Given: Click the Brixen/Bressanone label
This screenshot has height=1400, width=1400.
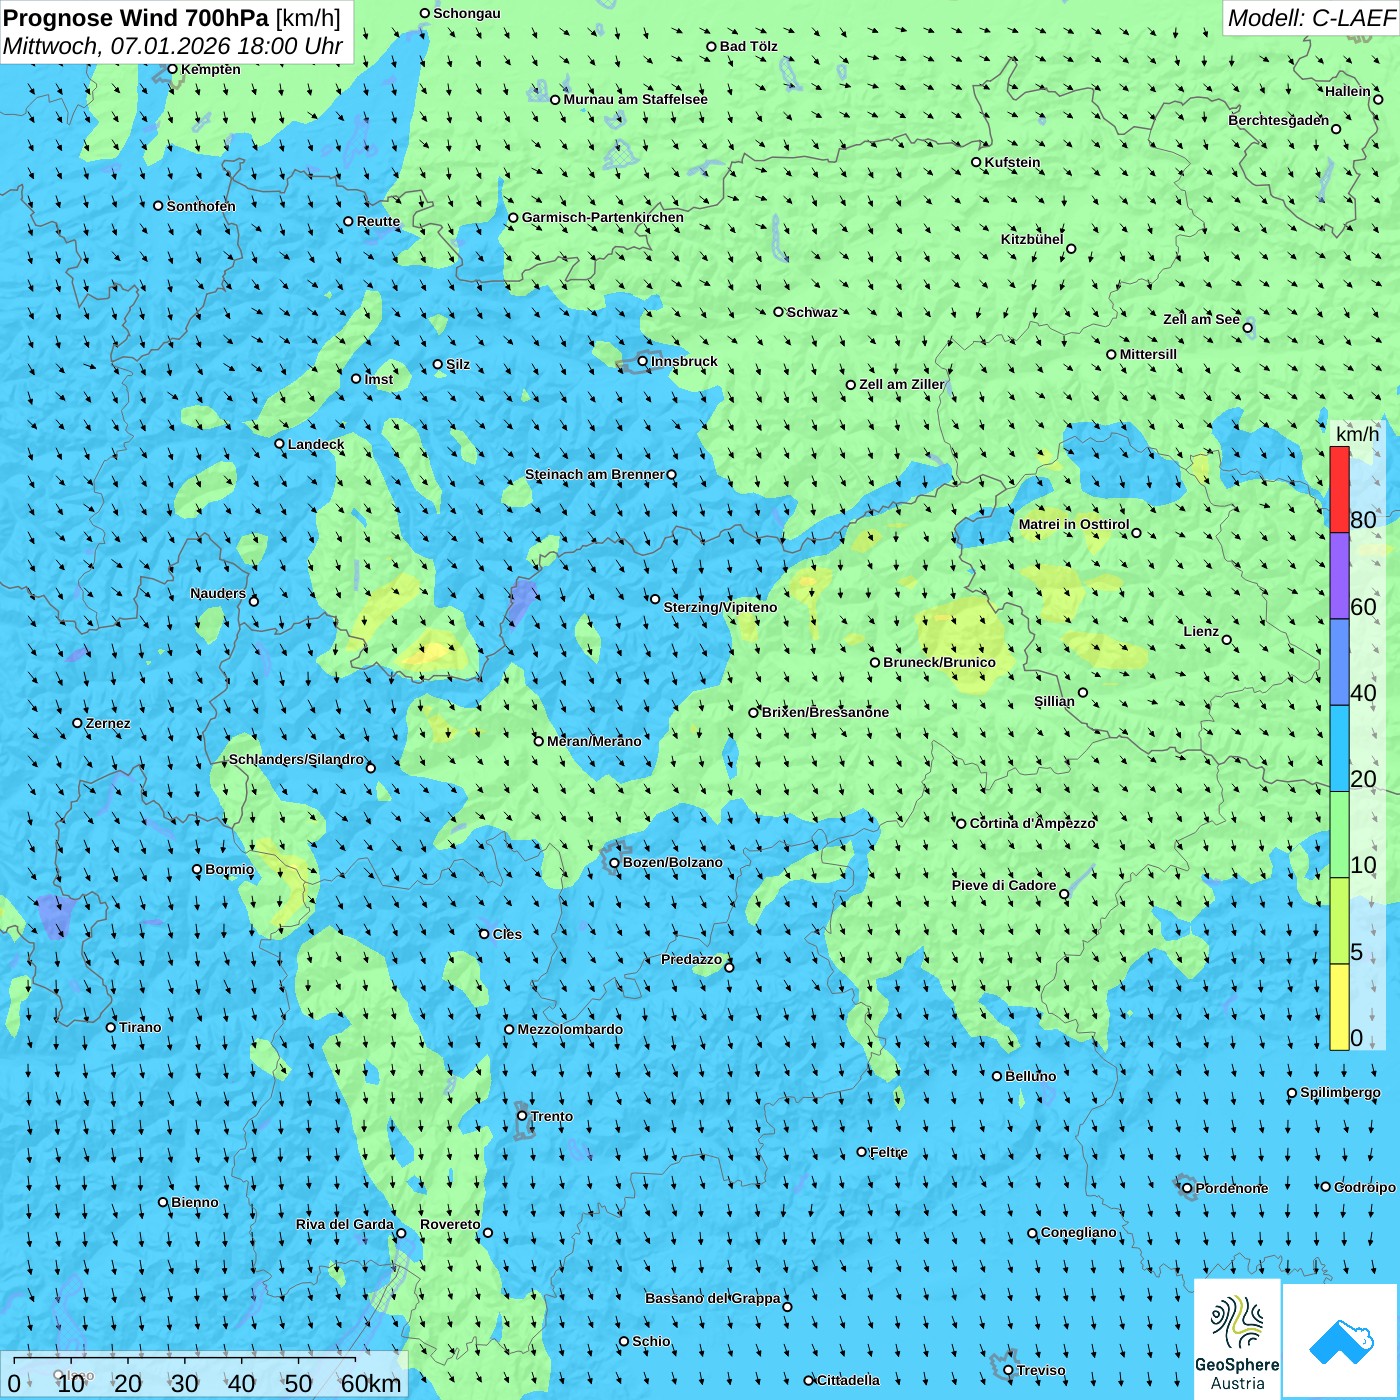Looking at the screenshot, I should (x=825, y=712).
